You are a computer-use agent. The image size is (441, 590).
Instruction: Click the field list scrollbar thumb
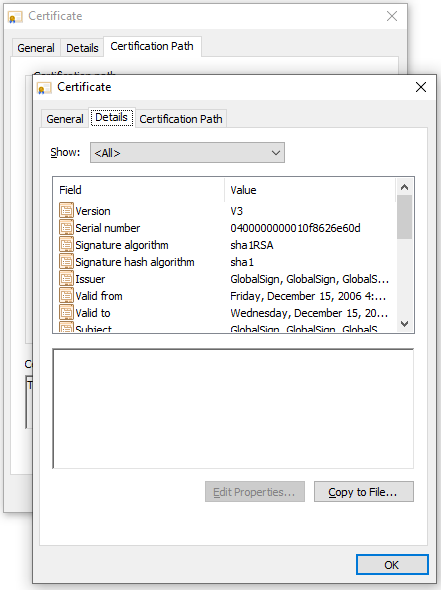[x=405, y=217]
